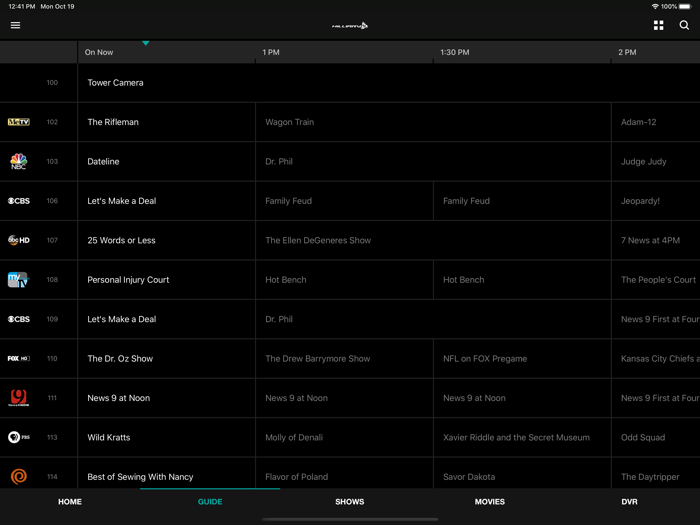Open The Ellen DeGeneres Show listing
700x525 pixels.
tap(433, 240)
